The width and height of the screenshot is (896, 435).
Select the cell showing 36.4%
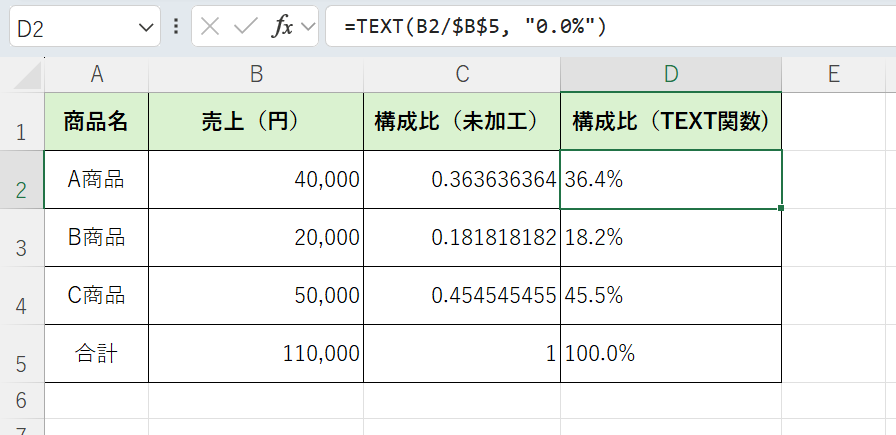click(671, 180)
